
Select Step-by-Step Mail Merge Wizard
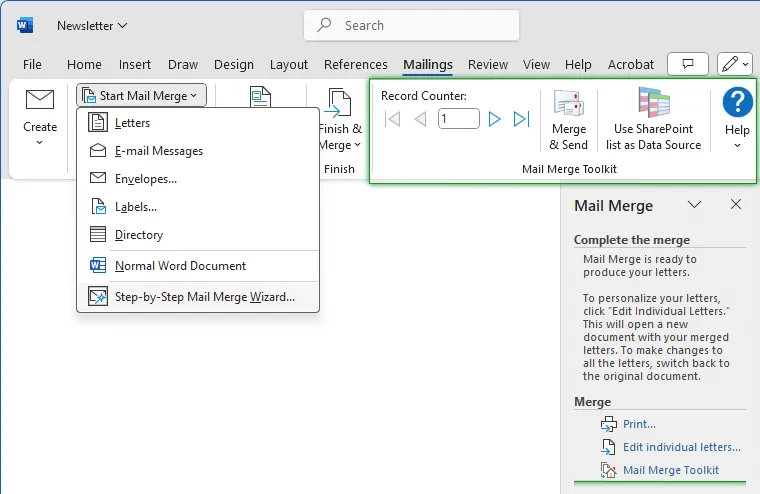[204, 297]
